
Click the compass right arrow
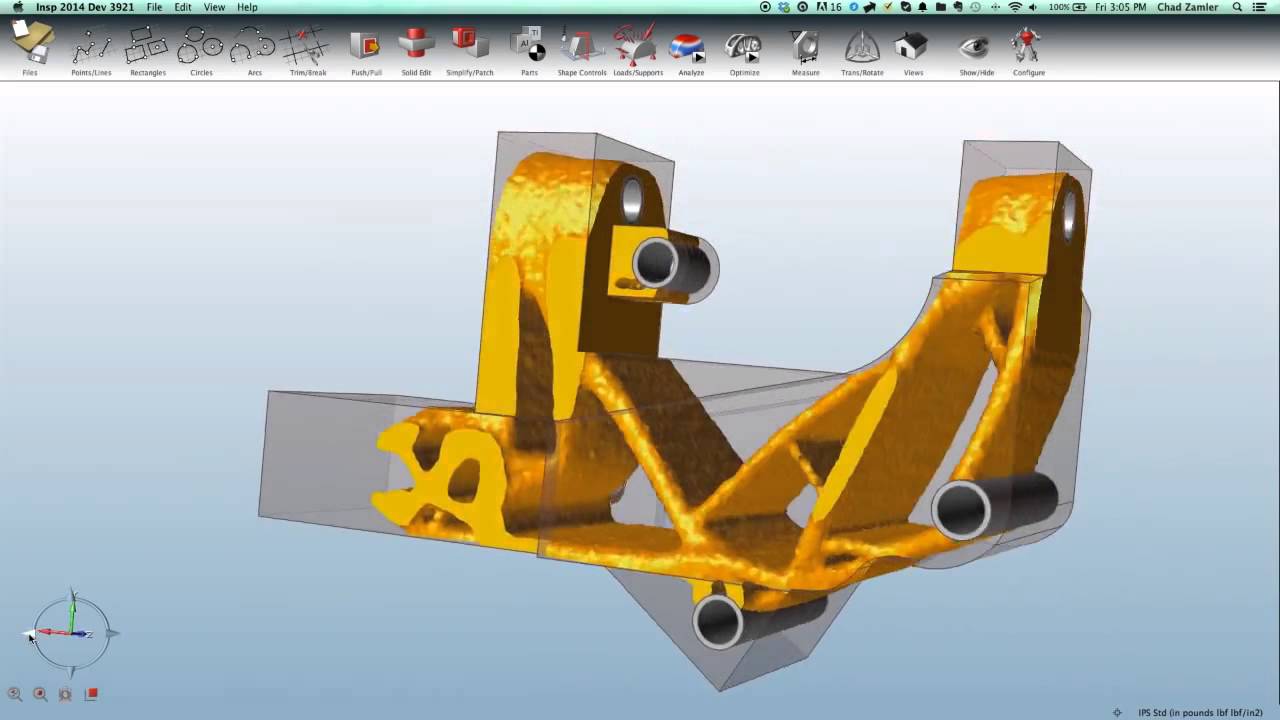[x=112, y=633]
